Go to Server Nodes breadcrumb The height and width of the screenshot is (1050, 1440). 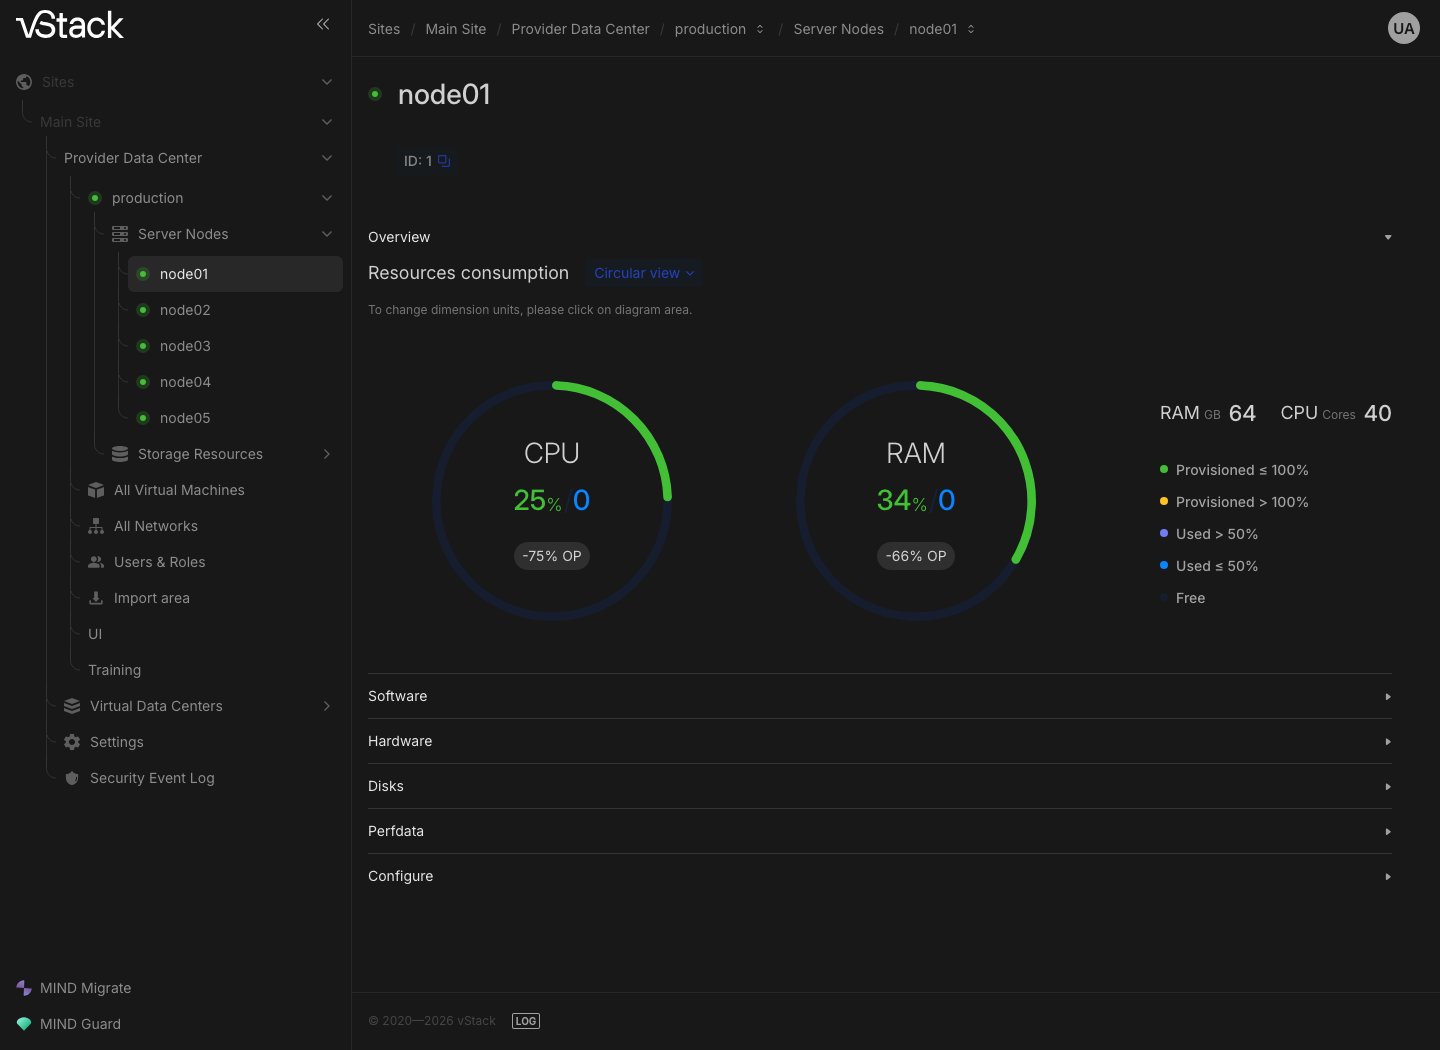point(838,29)
